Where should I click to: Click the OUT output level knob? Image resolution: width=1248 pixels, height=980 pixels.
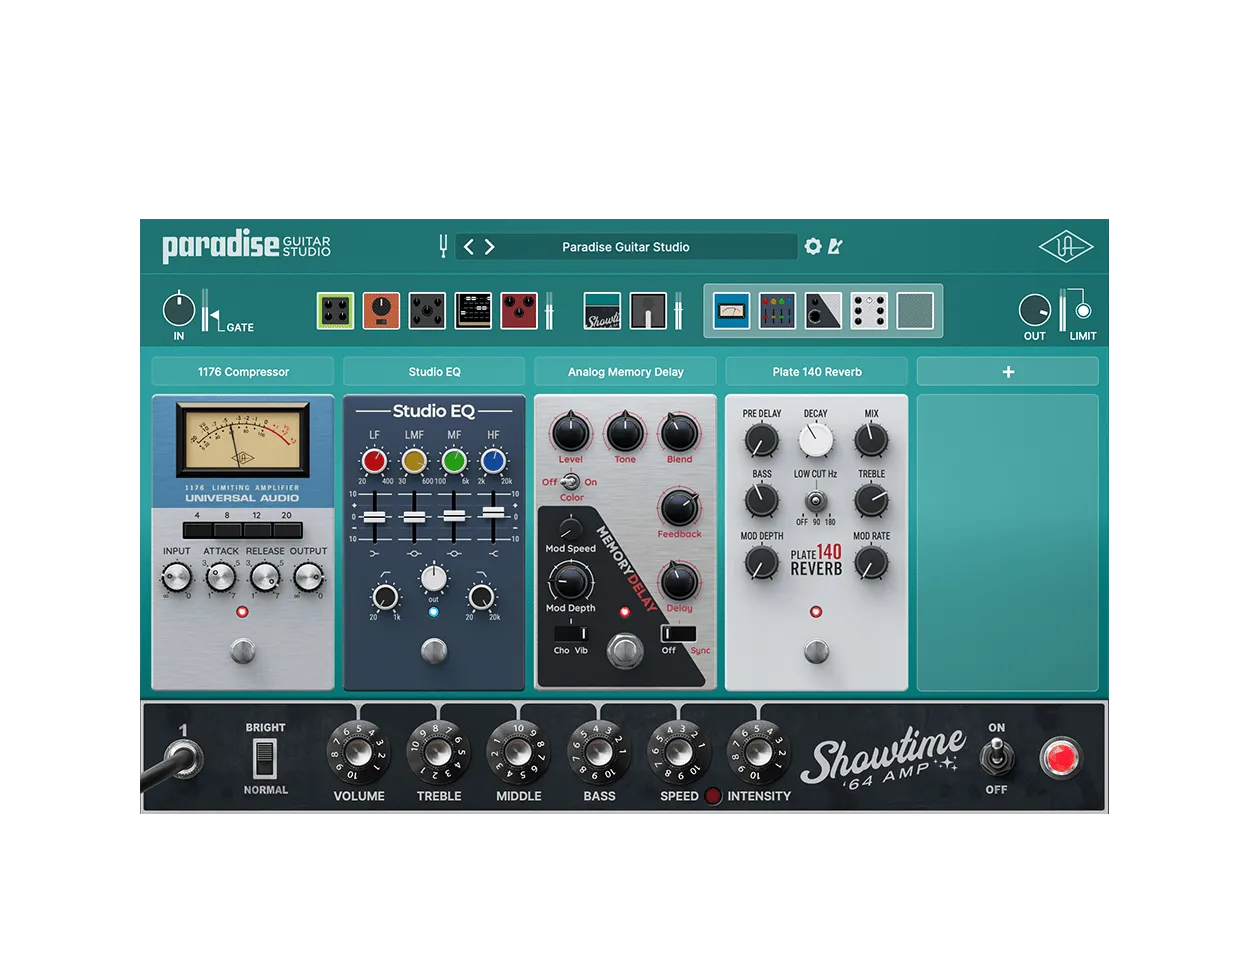click(1035, 310)
